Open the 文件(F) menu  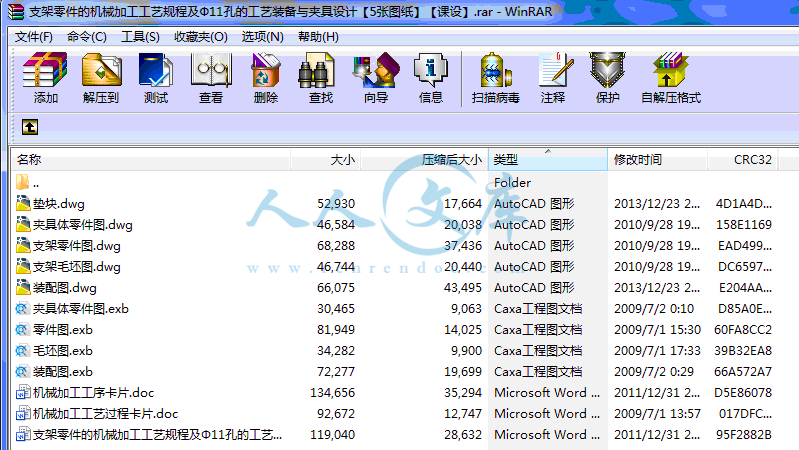tap(34, 37)
